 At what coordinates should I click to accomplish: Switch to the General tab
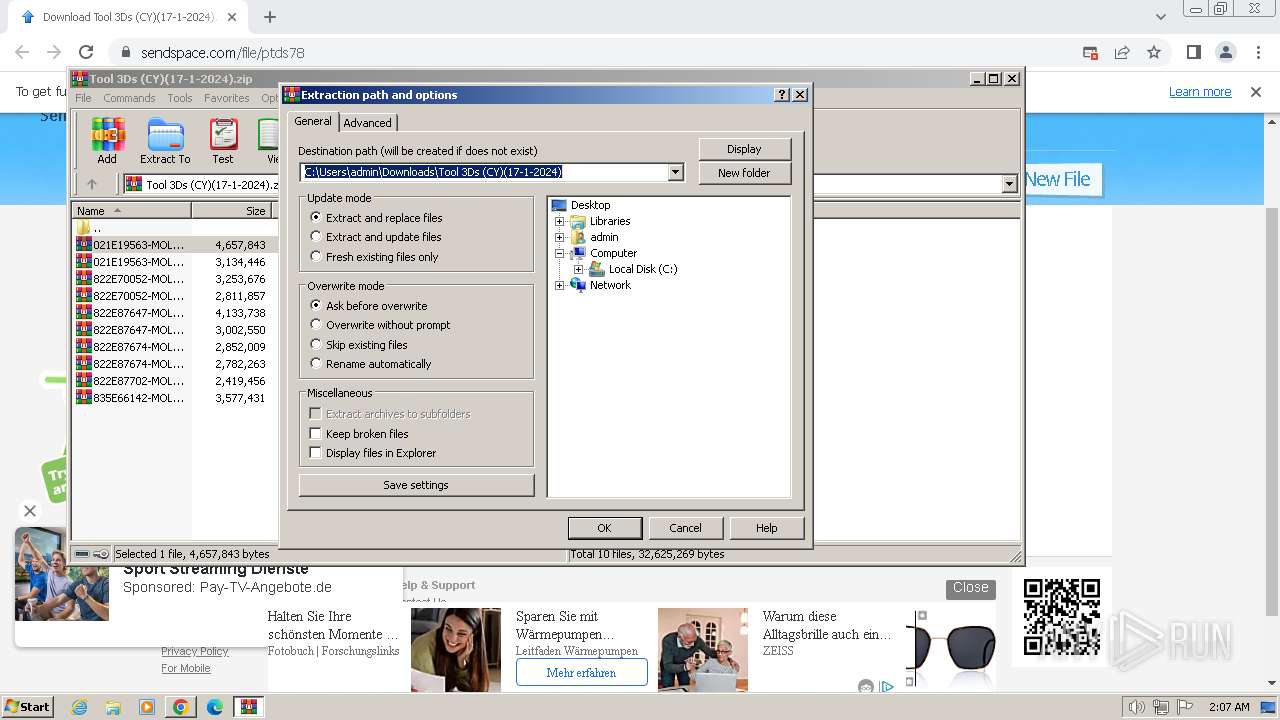click(313, 121)
